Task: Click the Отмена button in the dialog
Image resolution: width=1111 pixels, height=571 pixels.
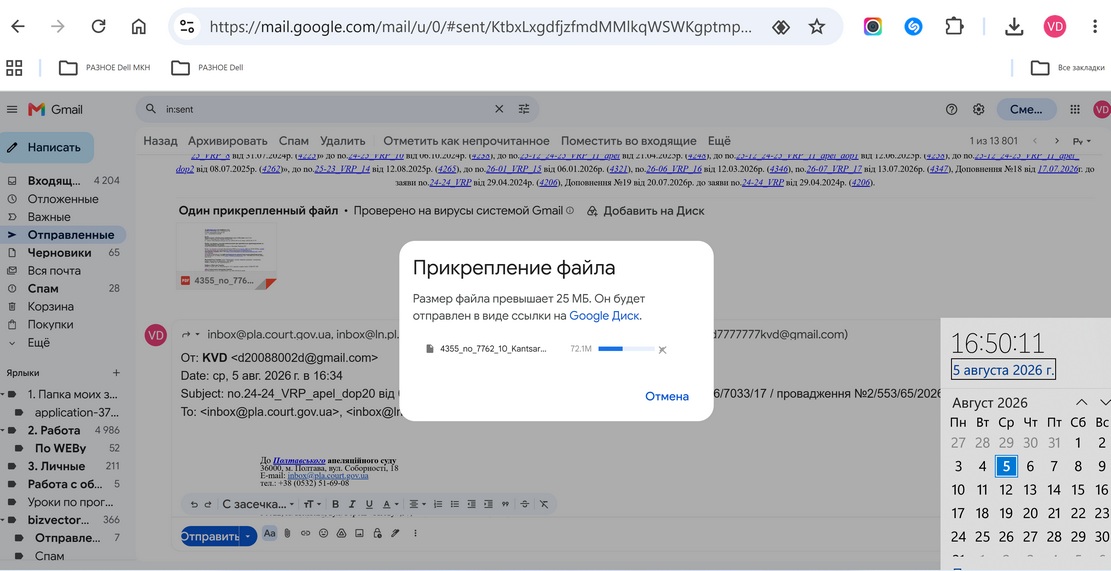Action: (x=667, y=396)
